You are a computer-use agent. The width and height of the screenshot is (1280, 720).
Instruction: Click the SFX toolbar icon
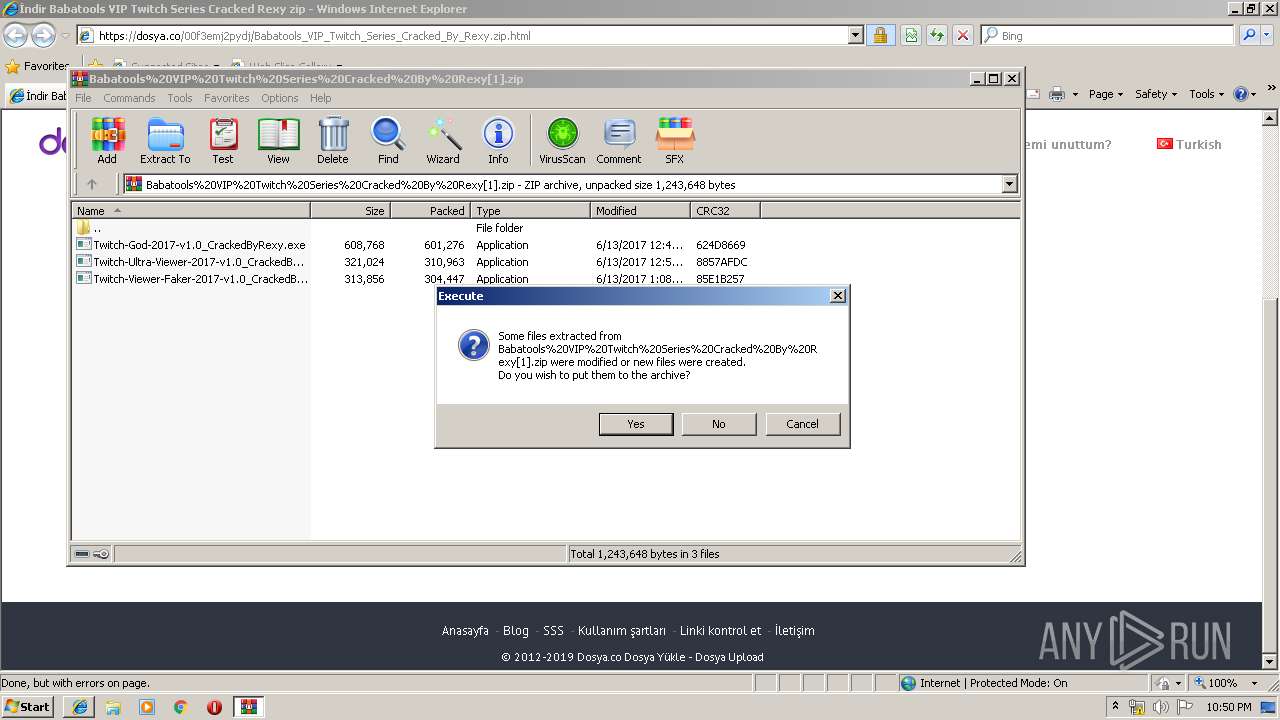[675, 140]
